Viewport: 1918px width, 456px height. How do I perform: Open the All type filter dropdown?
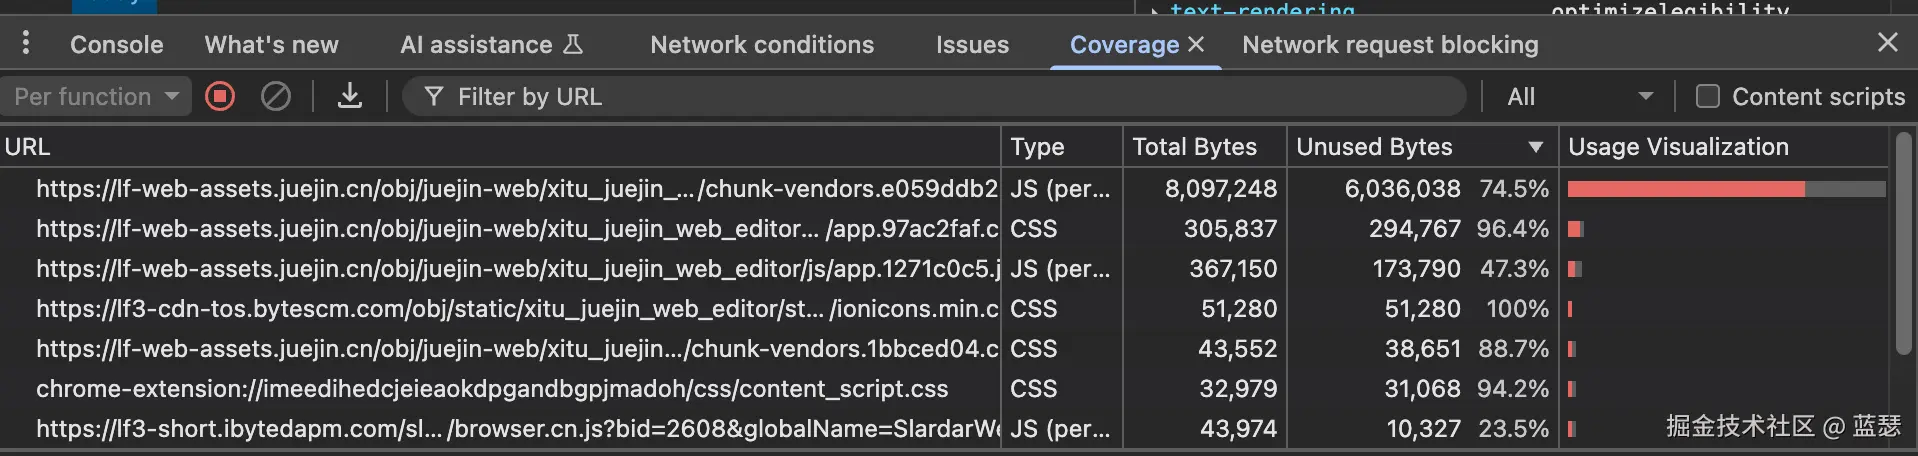1578,97
